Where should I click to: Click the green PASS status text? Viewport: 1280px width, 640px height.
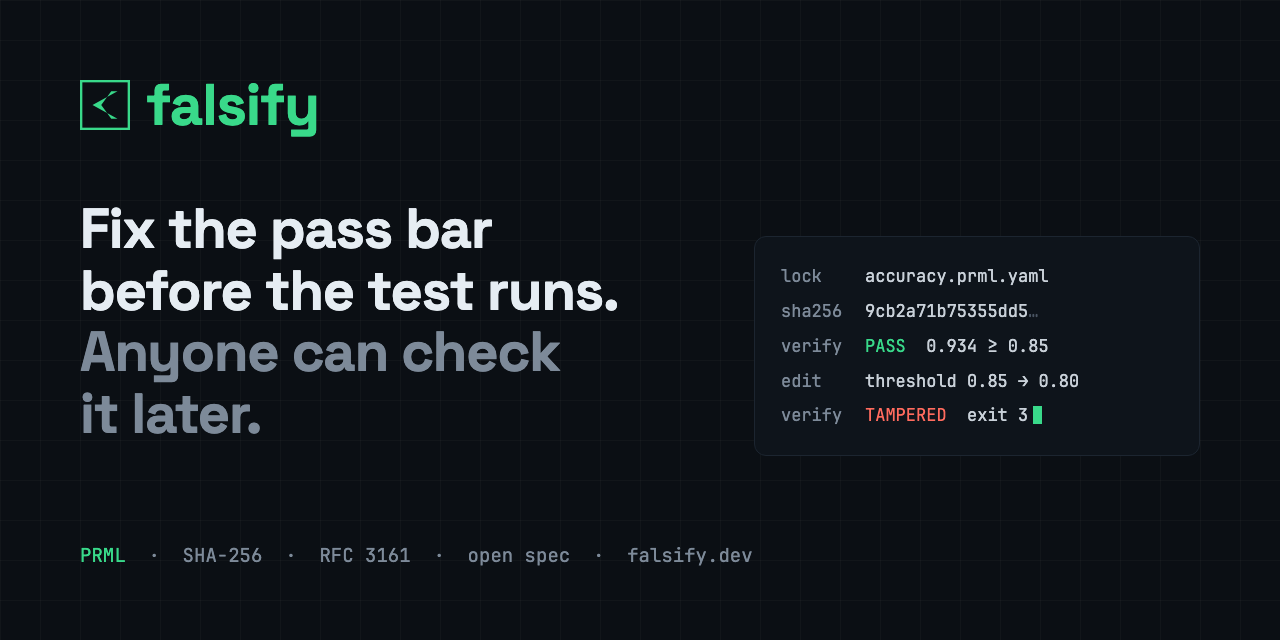(885, 346)
